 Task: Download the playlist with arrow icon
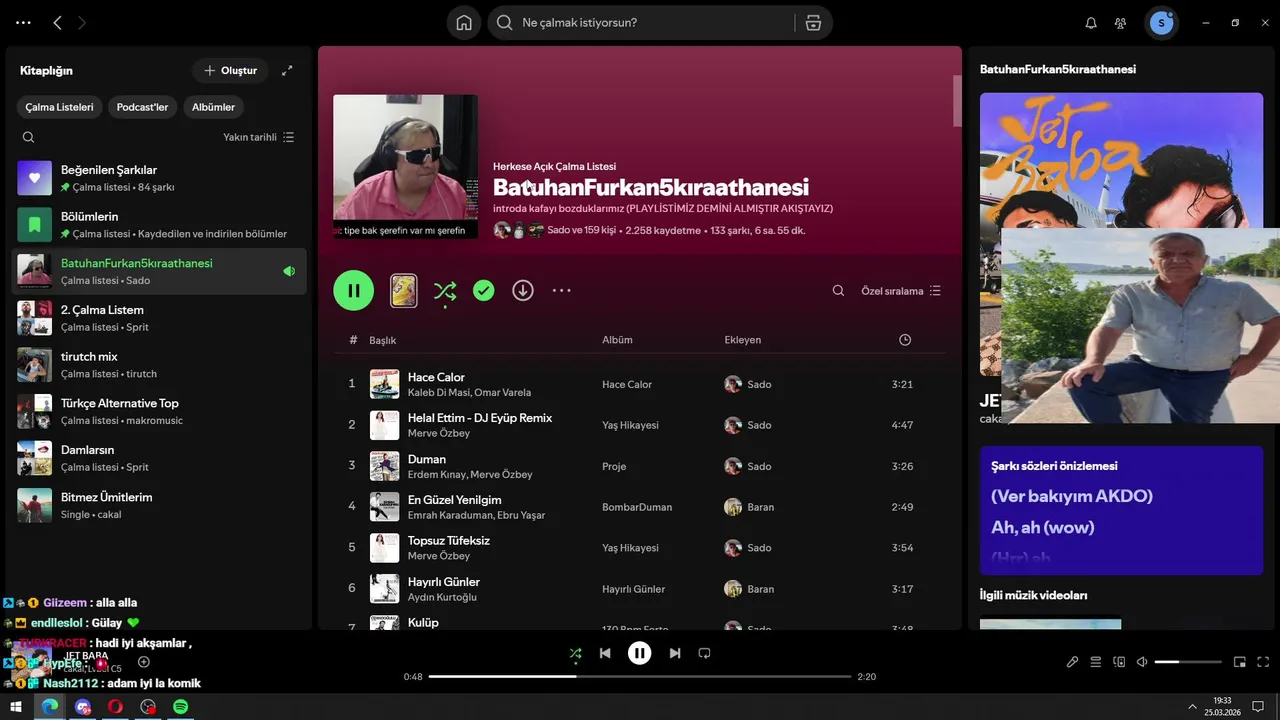point(523,290)
